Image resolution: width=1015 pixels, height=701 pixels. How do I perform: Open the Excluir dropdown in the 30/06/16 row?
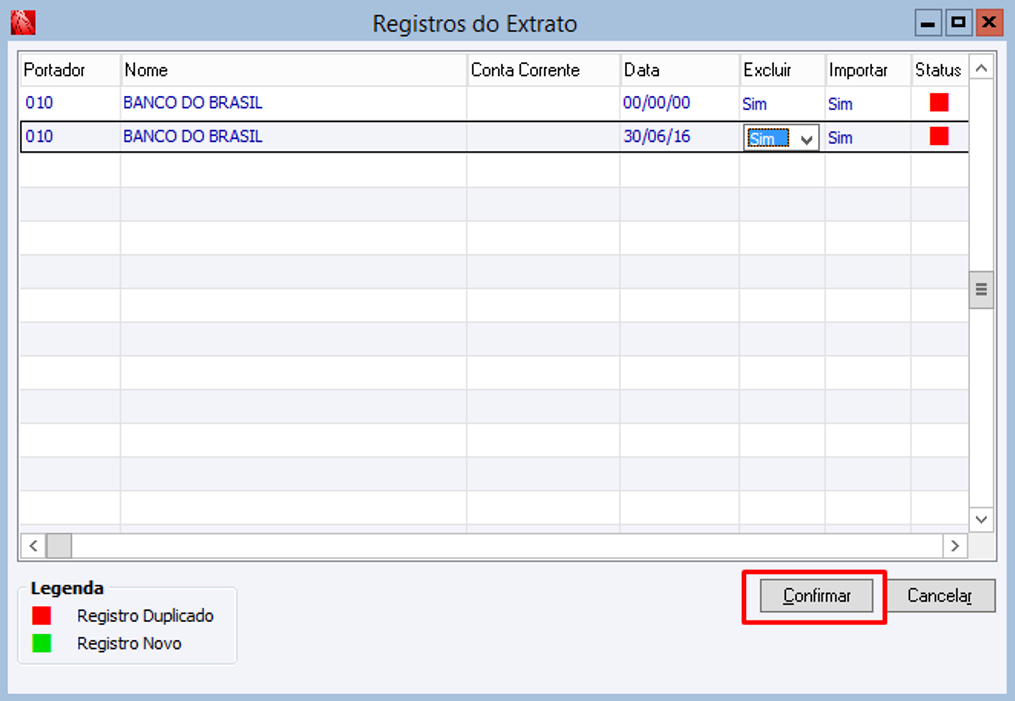(807, 139)
